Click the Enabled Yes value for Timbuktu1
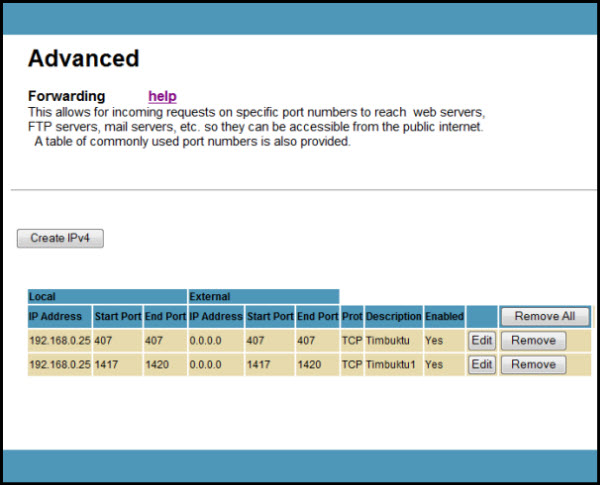600x485 pixels. click(434, 365)
